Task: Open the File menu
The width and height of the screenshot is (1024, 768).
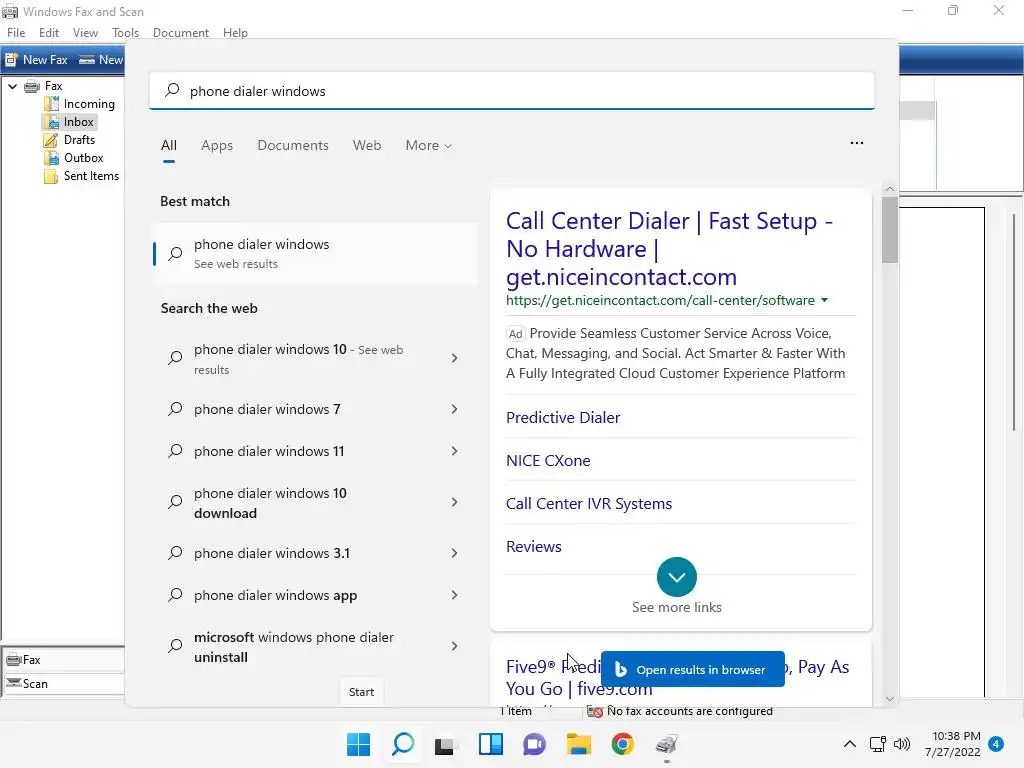Action: pos(16,33)
